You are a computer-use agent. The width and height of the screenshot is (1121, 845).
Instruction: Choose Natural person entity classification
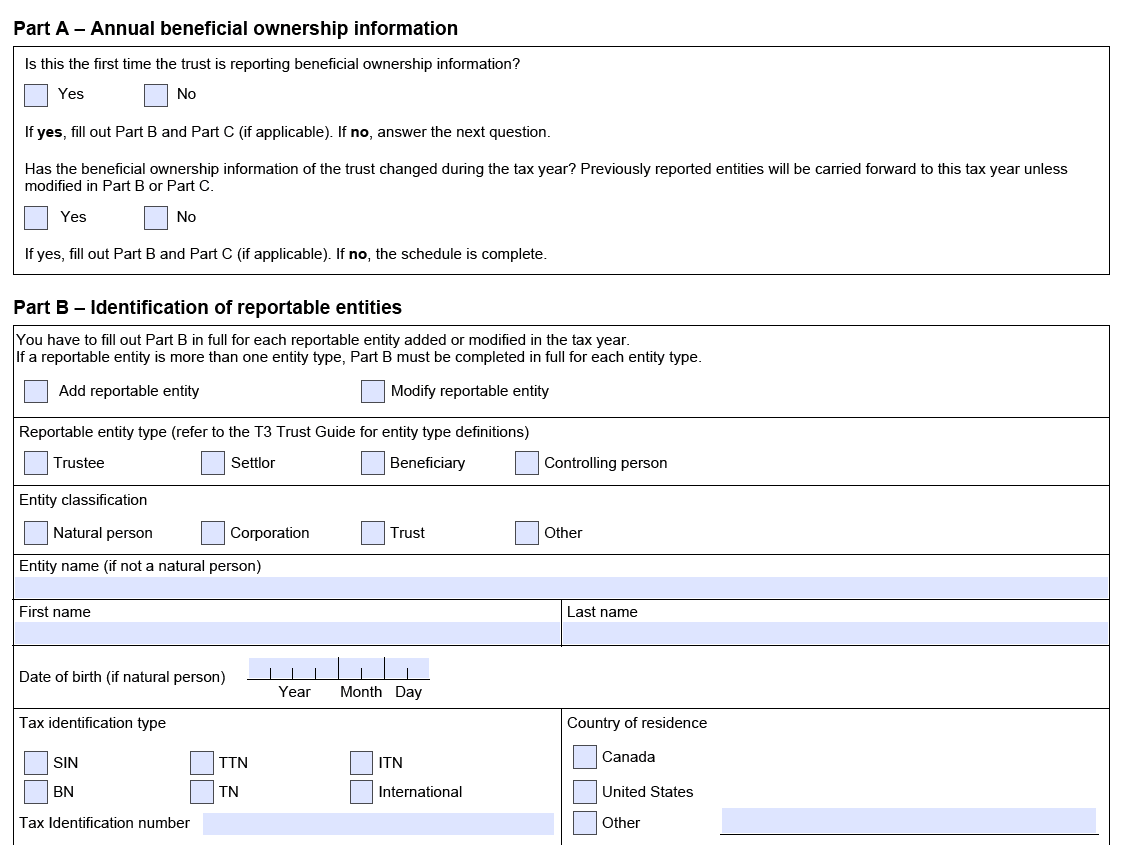pyautogui.click(x=36, y=533)
